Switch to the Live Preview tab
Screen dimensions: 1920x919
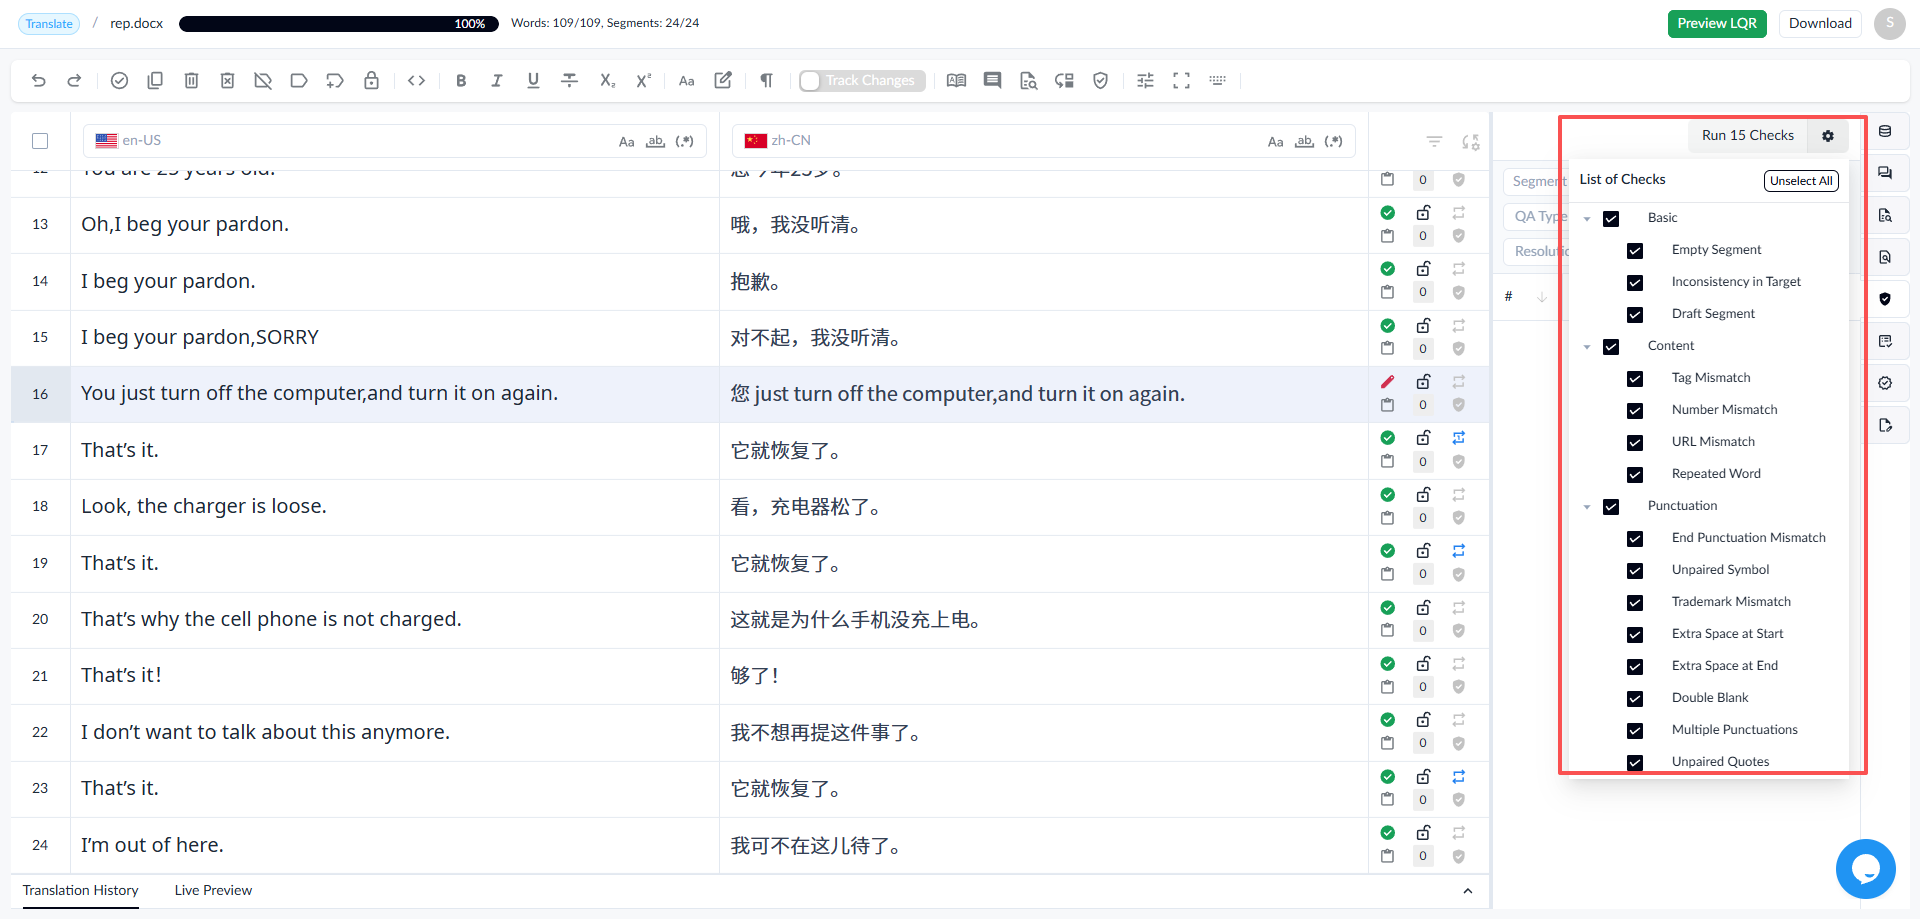pos(213,891)
